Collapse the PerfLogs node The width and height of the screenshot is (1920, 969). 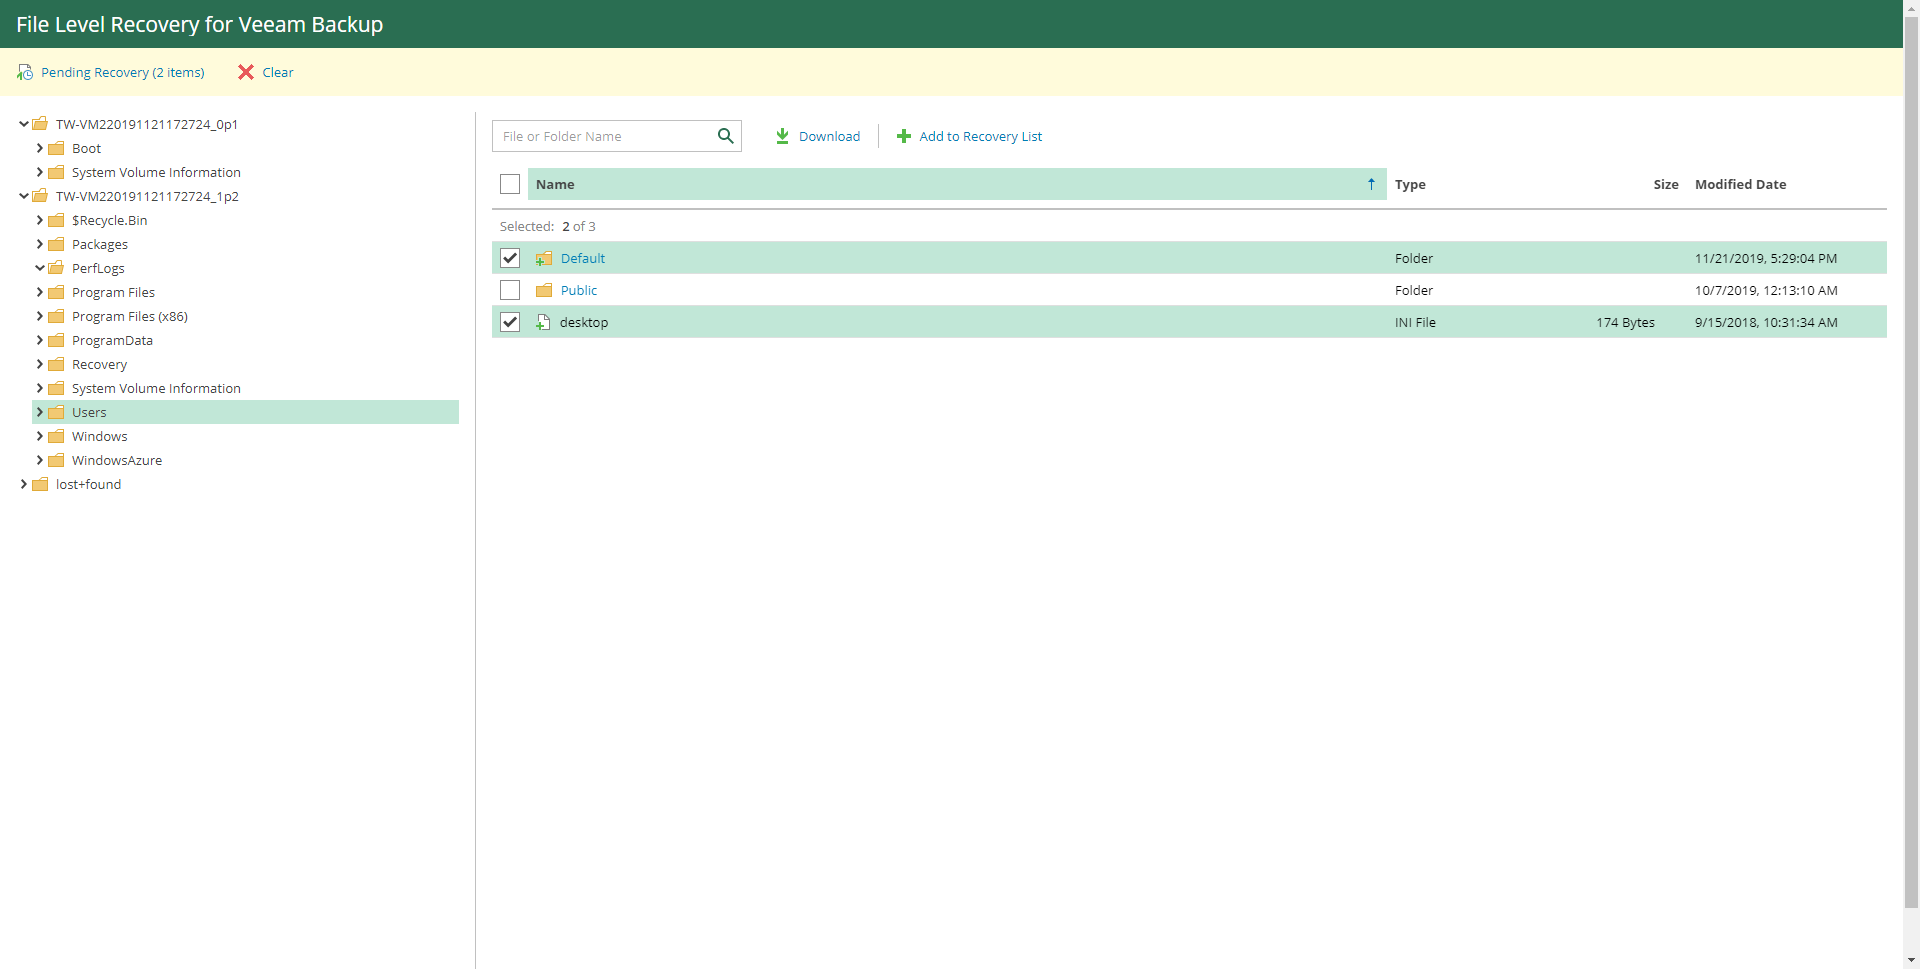(x=40, y=268)
